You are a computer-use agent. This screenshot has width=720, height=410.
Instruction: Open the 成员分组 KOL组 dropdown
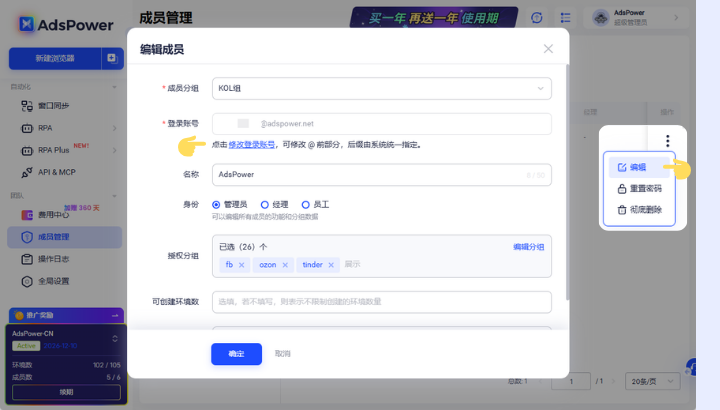(382, 88)
